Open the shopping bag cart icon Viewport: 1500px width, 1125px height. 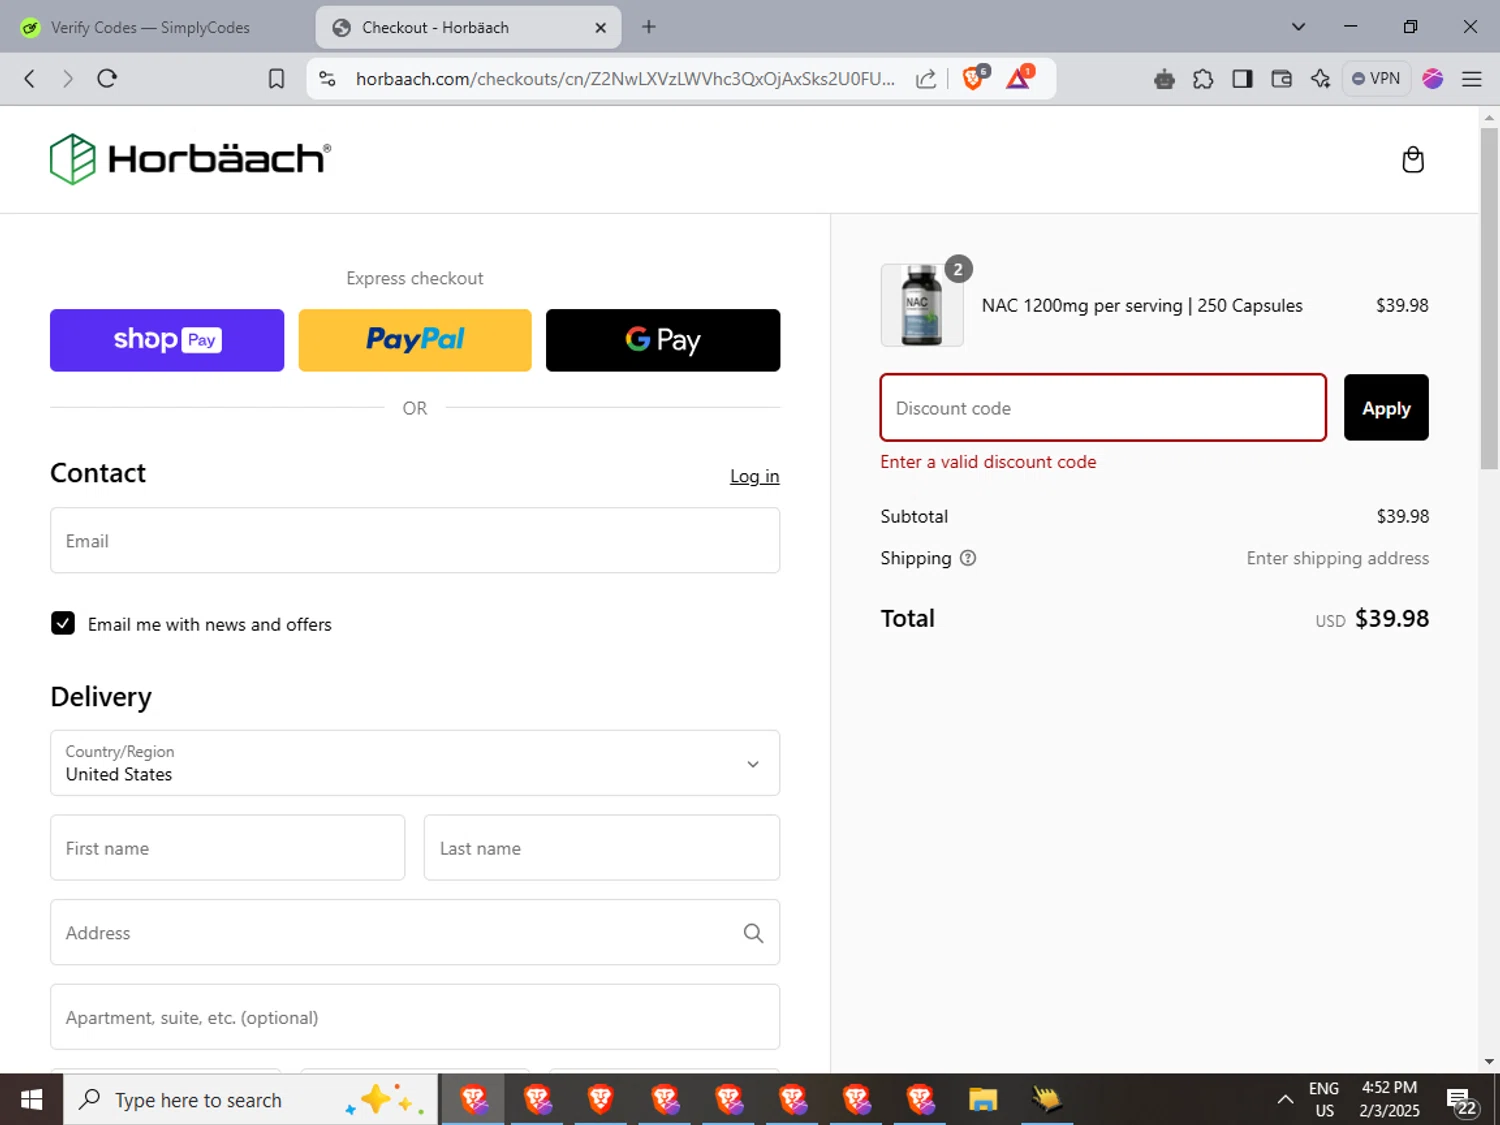[1412, 160]
